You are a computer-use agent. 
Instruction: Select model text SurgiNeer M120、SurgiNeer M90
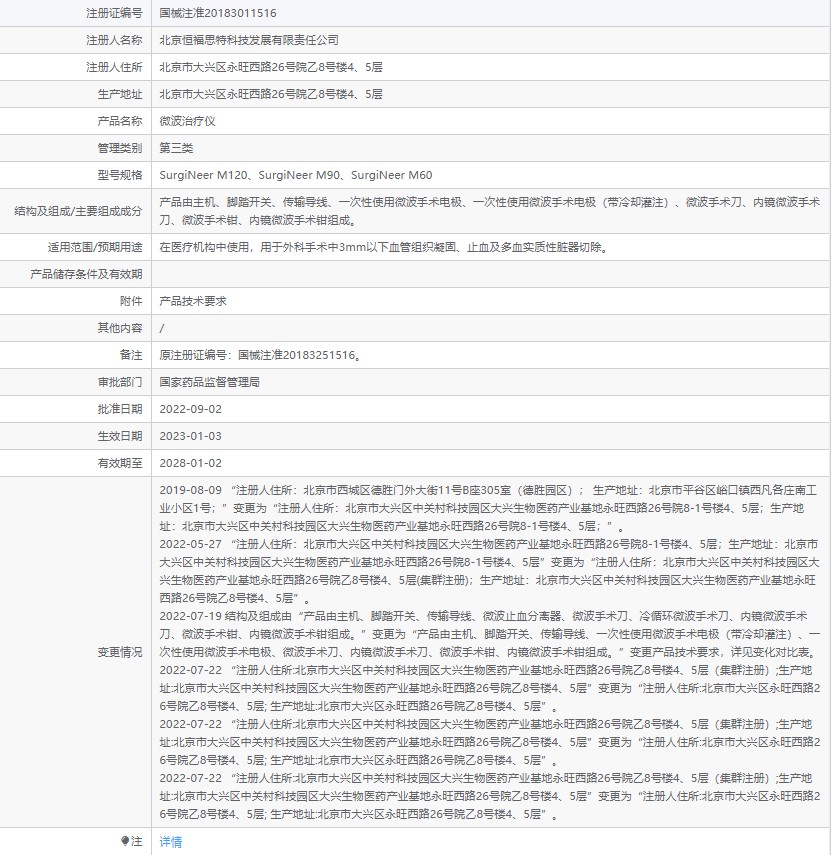[x=249, y=175]
